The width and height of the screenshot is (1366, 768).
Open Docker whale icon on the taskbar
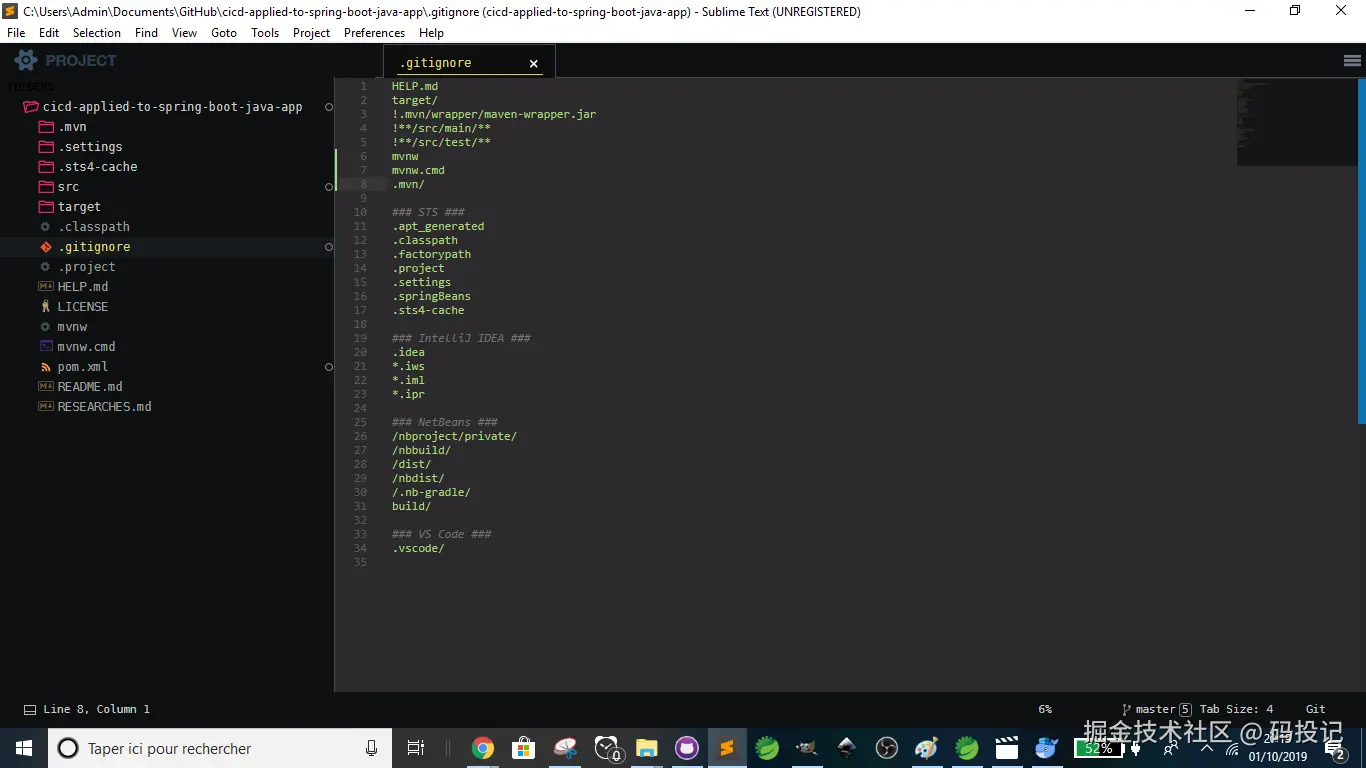[x=1046, y=748]
